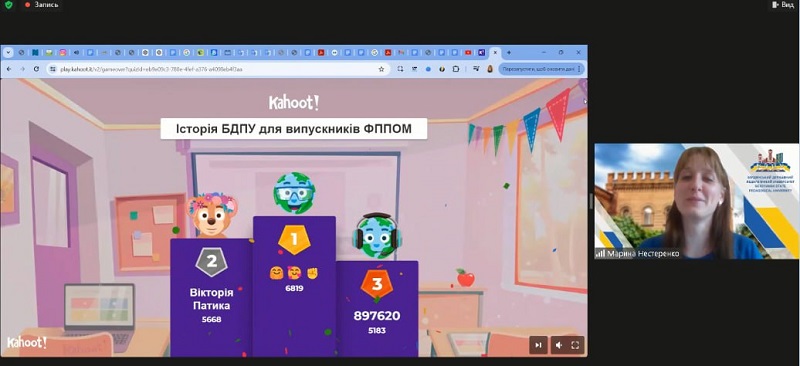
Task: Enter fullscreen using the Kahoot fullscreen icon
Action: click(575, 345)
